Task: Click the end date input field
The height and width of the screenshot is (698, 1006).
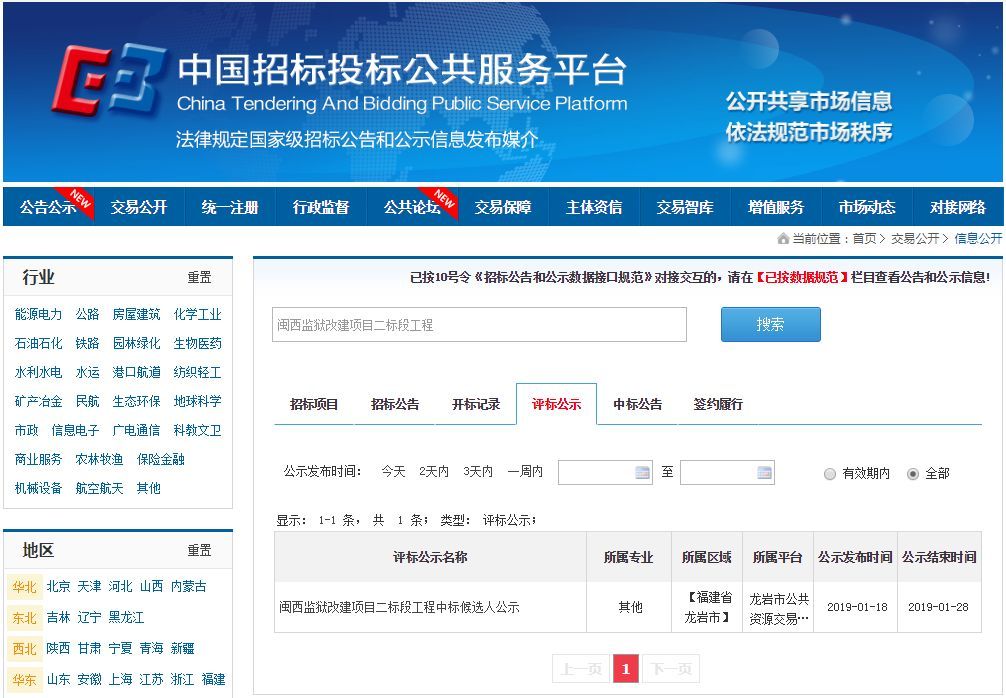Action: click(727, 473)
